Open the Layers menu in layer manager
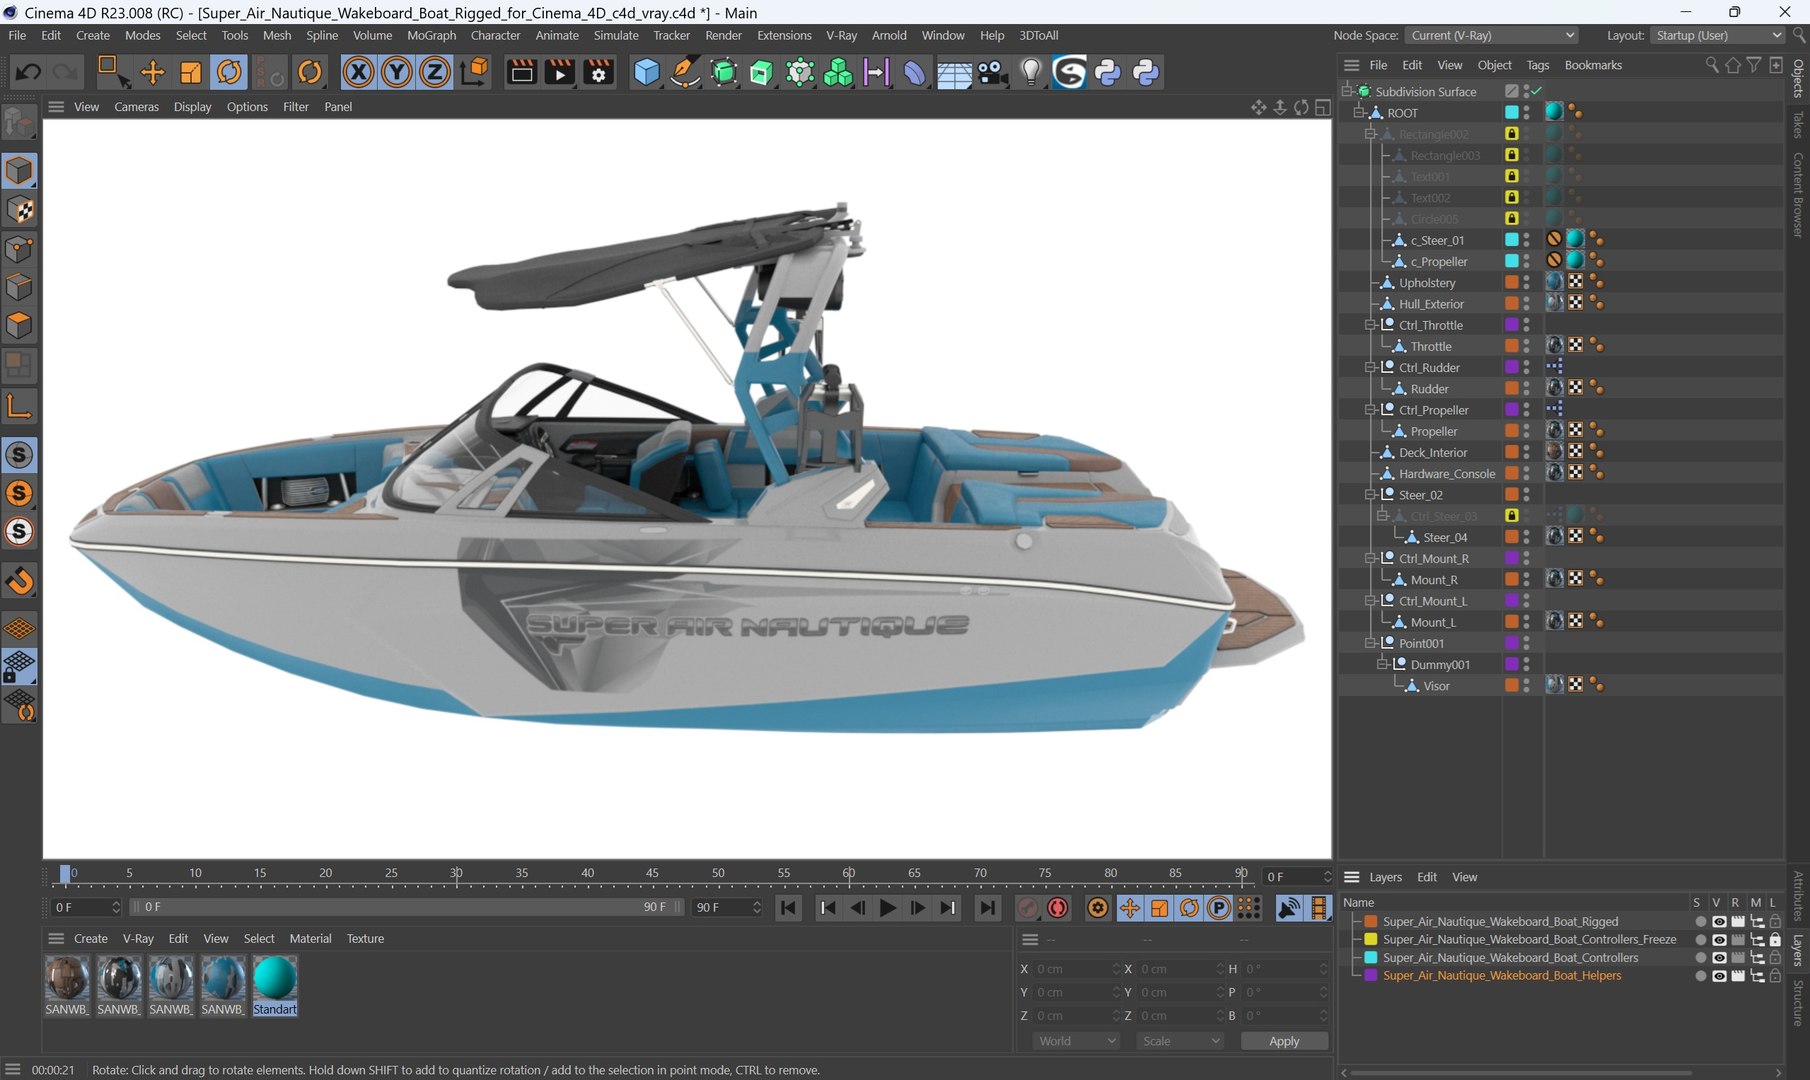The height and width of the screenshot is (1080, 1810). tap(1385, 877)
